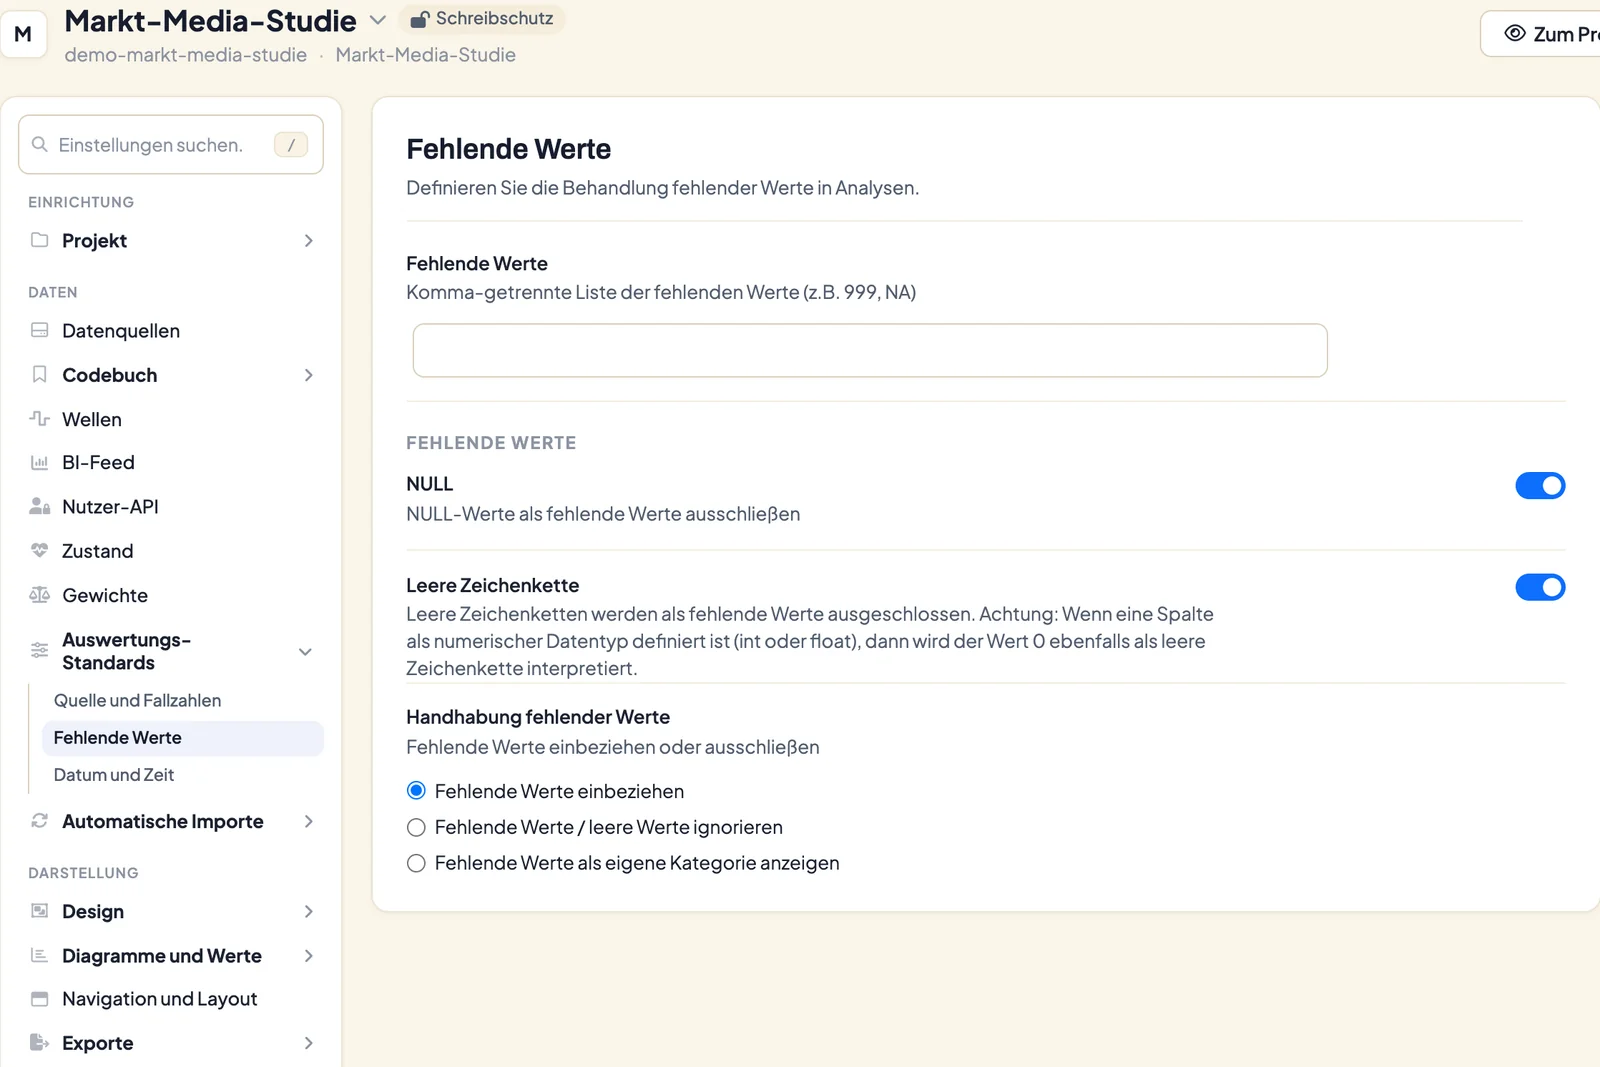Click the Codebuch bookmark icon
The height and width of the screenshot is (1067, 1600).
[x=40, y=374]
